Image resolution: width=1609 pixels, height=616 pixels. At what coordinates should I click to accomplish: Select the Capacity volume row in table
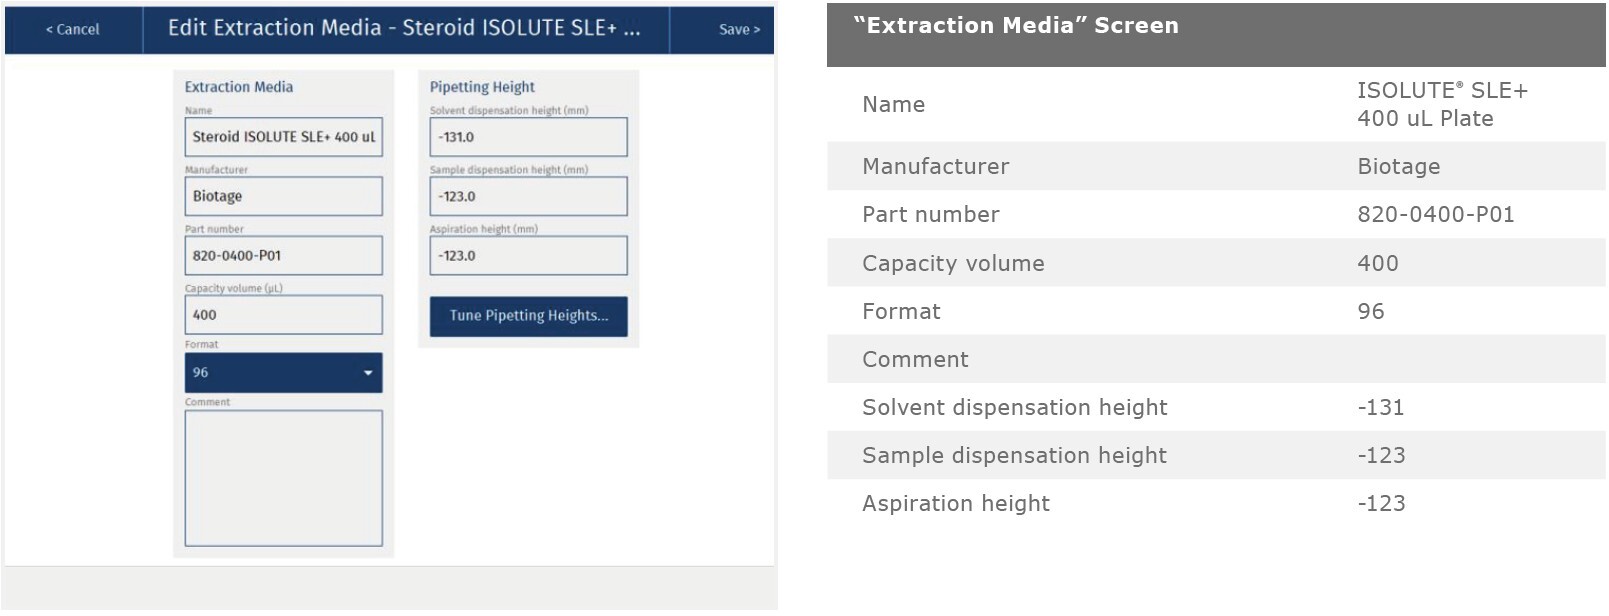point(952,263)
